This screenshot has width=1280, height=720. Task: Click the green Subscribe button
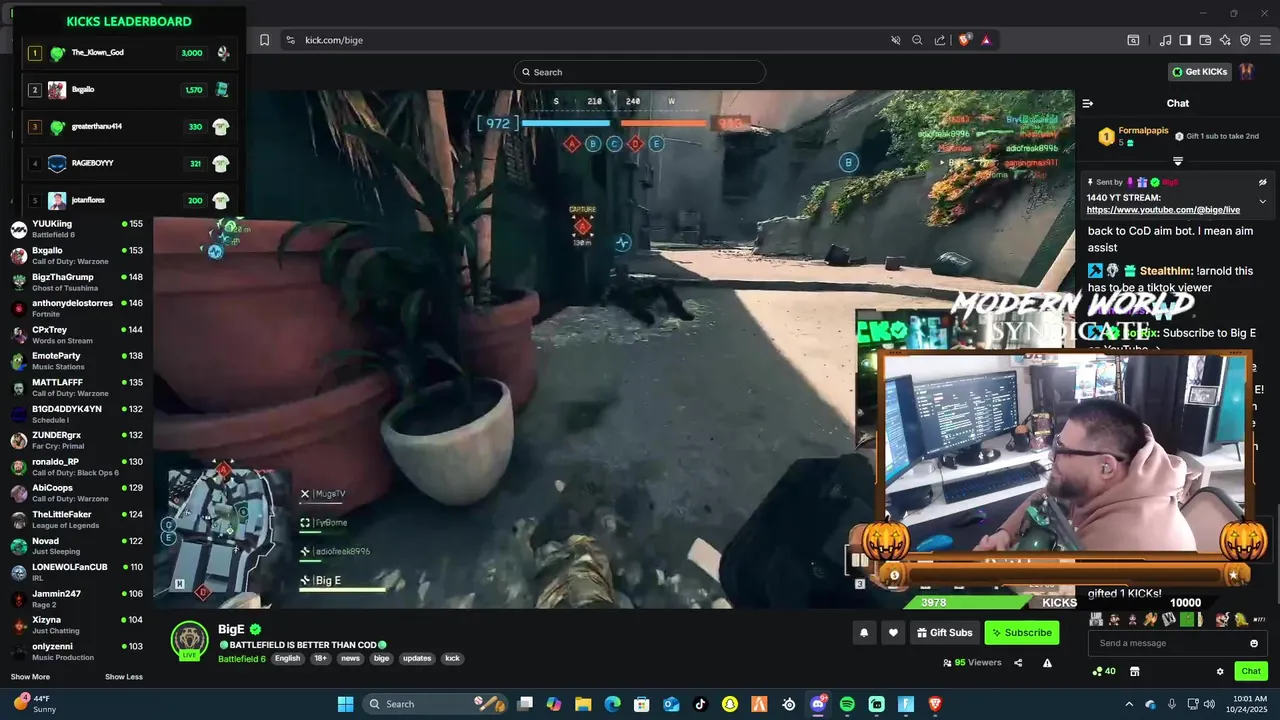tap(1022, 632)
